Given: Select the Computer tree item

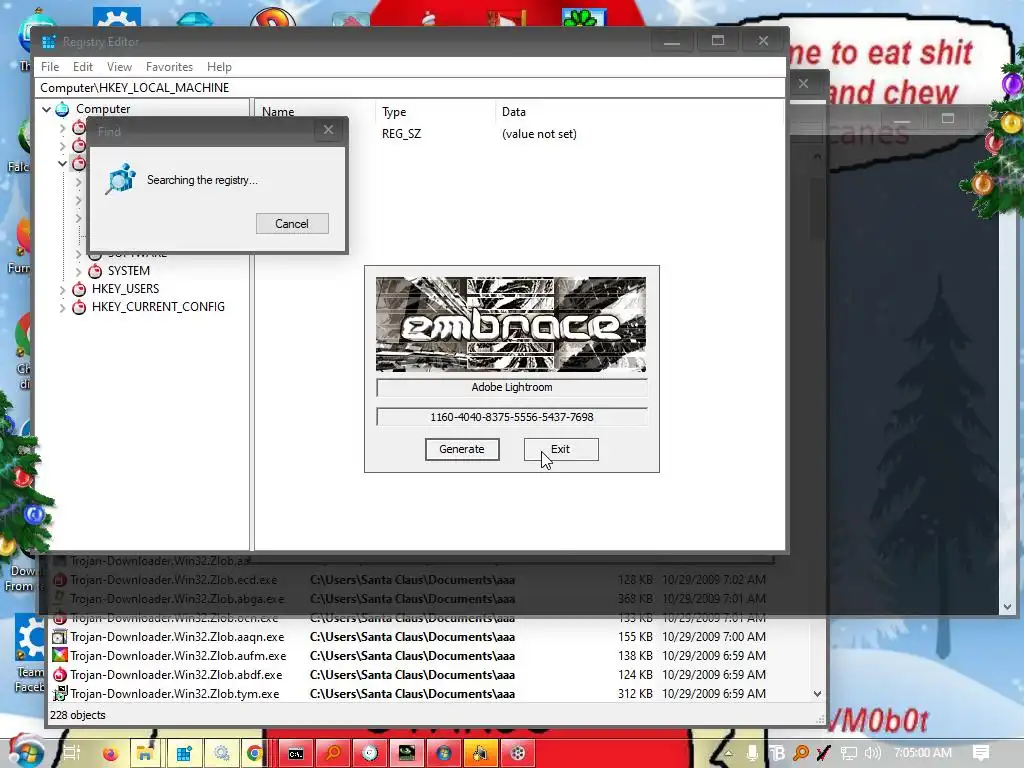Looking at the screenshot, I should [x=103, y=109].
